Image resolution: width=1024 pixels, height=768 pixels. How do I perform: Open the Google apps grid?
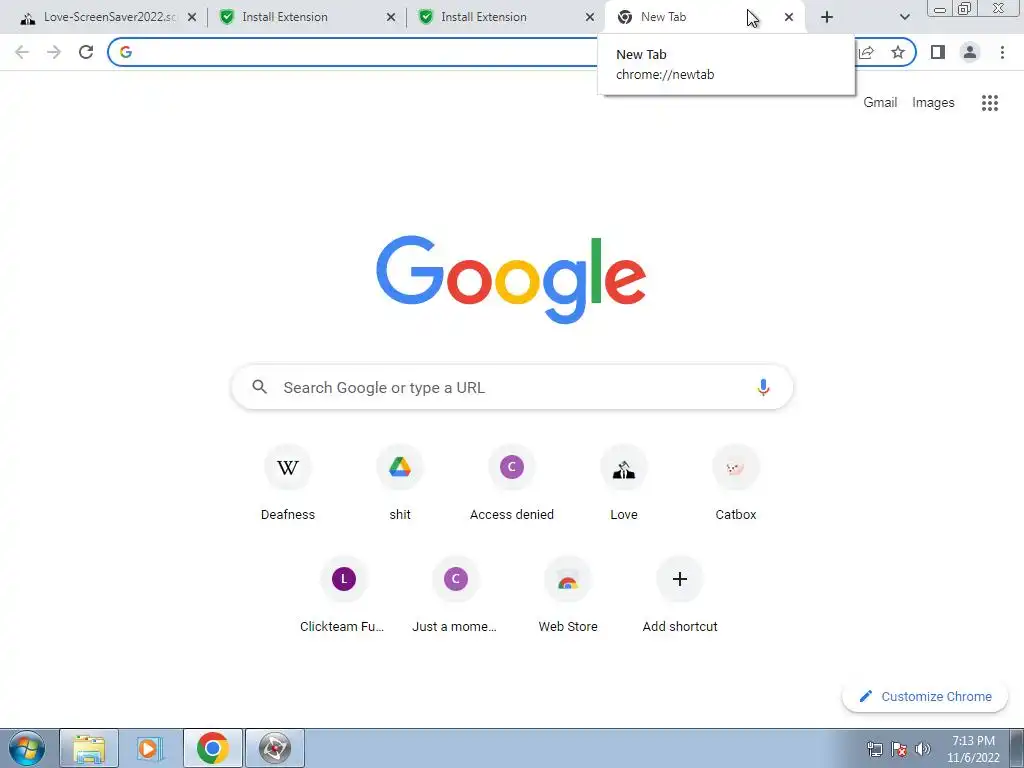[990, 103]
